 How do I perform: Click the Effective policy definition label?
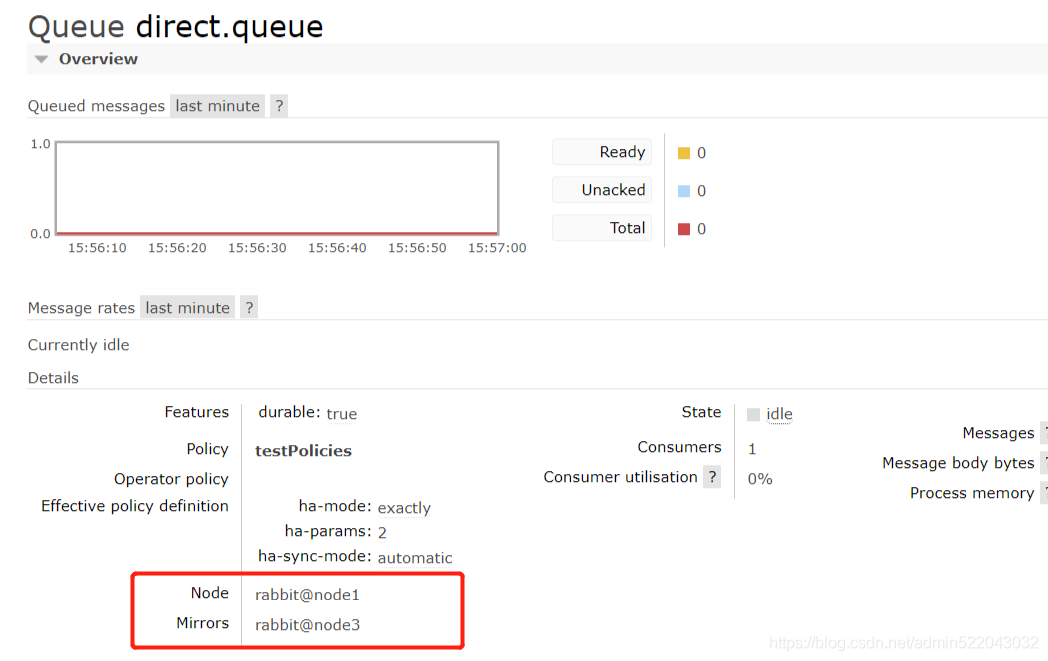point(135,506)
